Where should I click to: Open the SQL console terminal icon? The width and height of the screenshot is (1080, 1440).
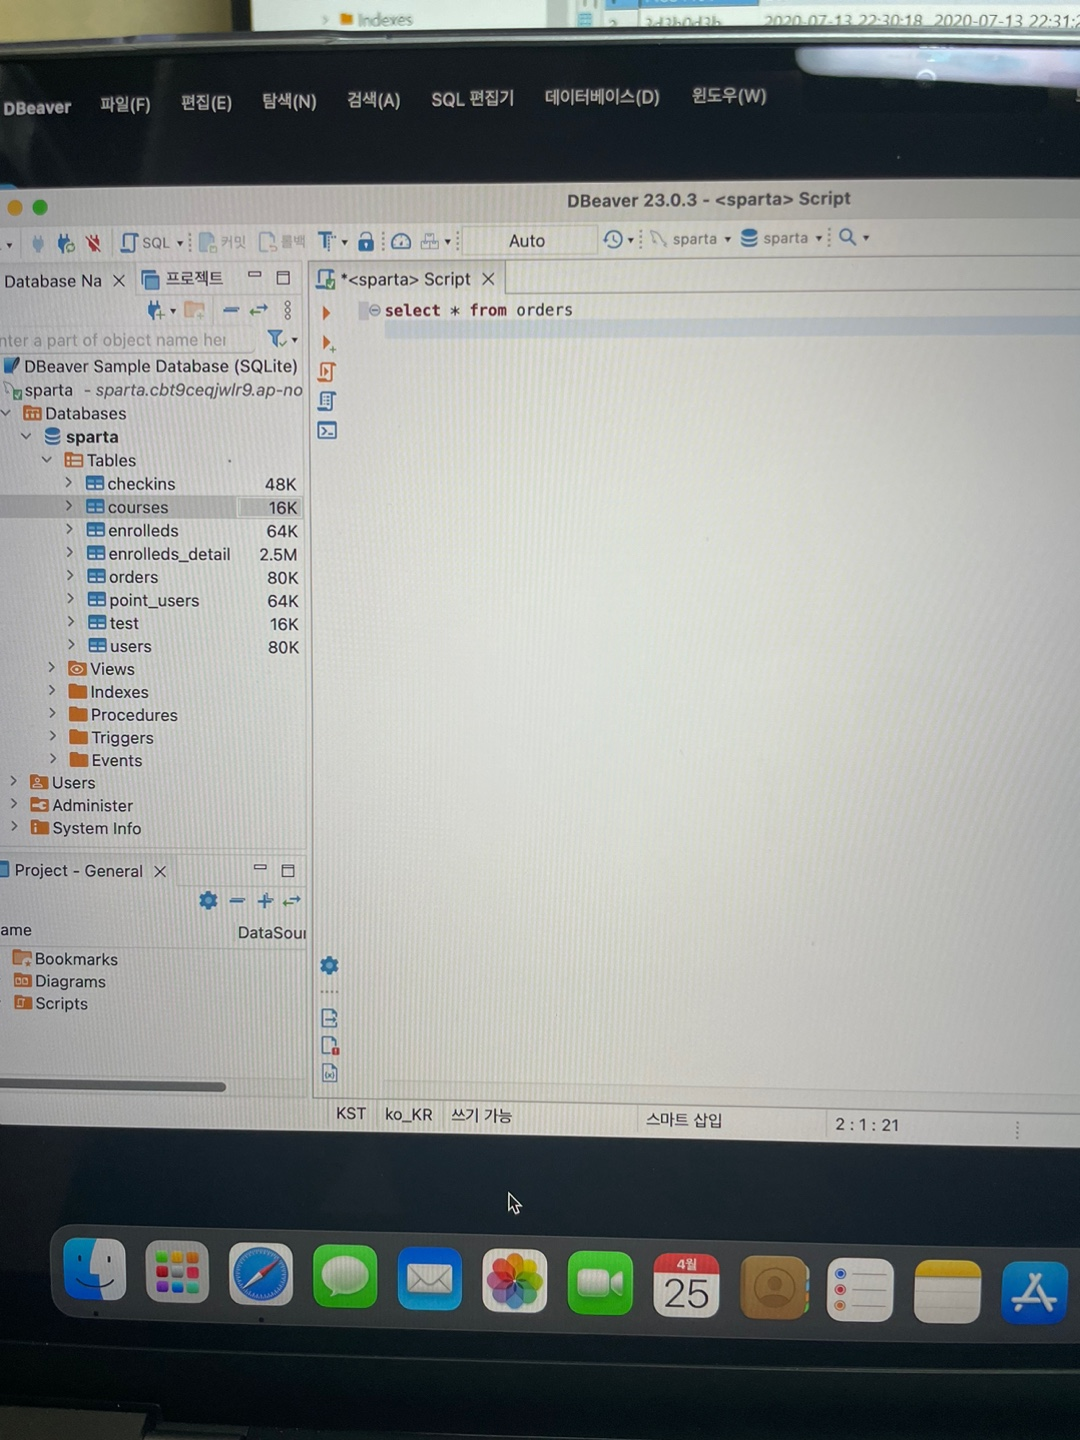(327, 431)
